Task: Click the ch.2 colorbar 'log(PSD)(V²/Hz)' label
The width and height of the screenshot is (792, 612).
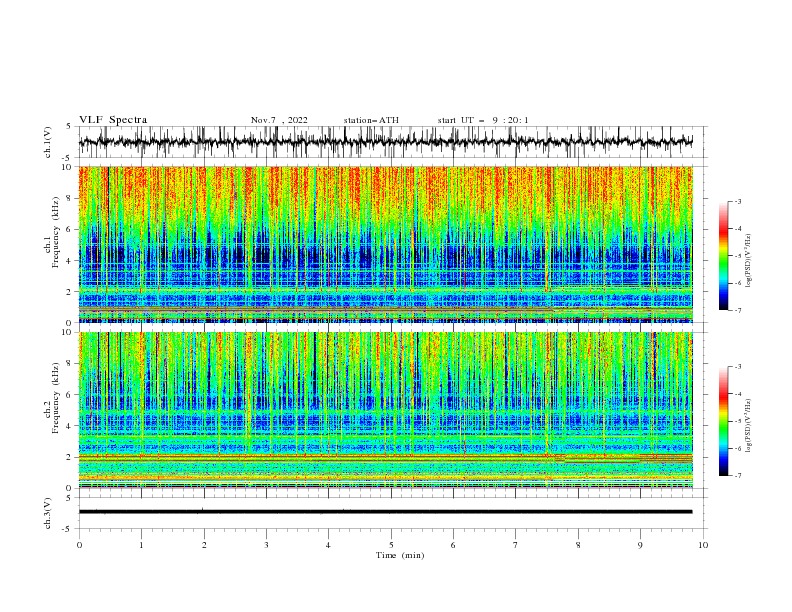Action: [x=749, y=425]
